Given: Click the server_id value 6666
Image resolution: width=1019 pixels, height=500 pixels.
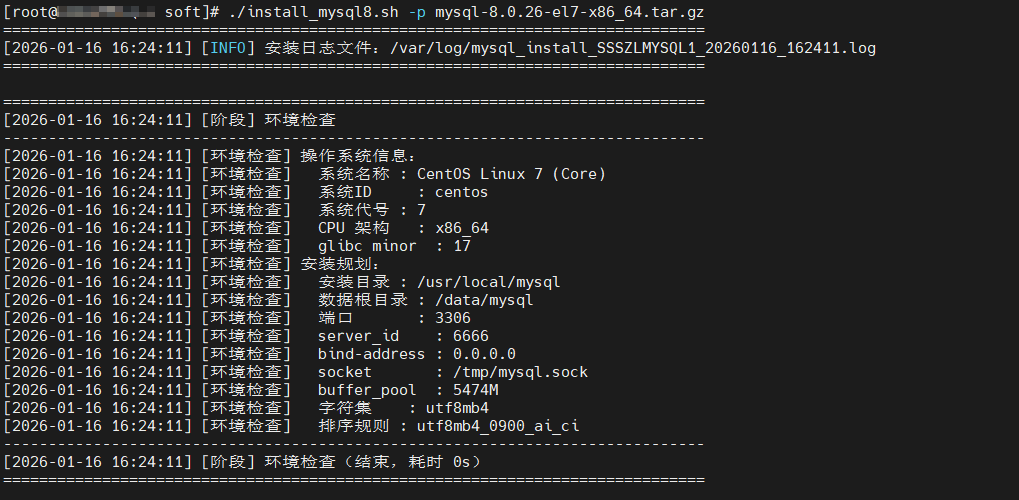Looking at the screenshot, I should pyautogui.click(x=470, y=336).
